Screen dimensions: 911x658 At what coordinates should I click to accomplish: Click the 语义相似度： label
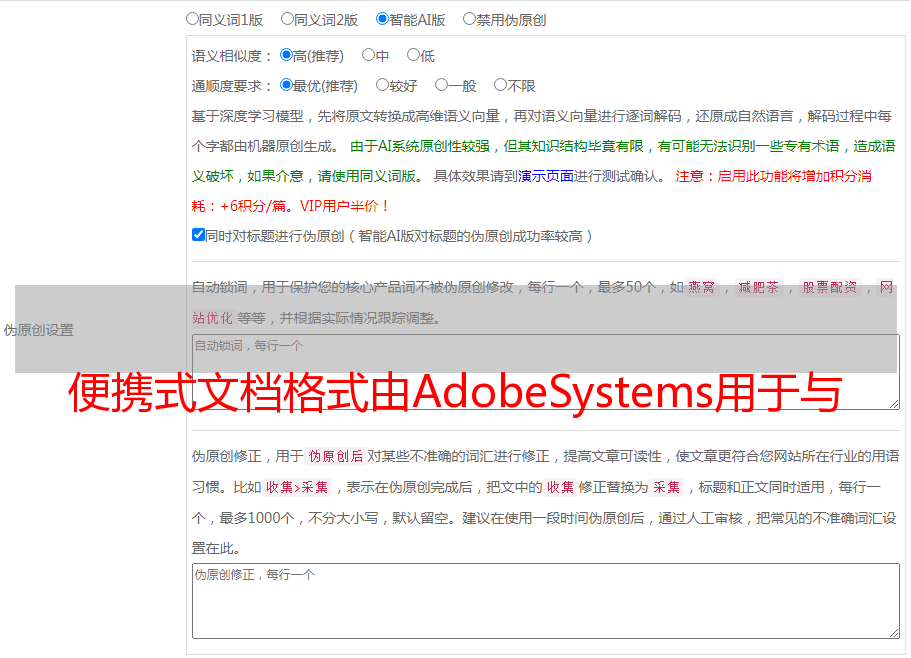tap(232, 56)
